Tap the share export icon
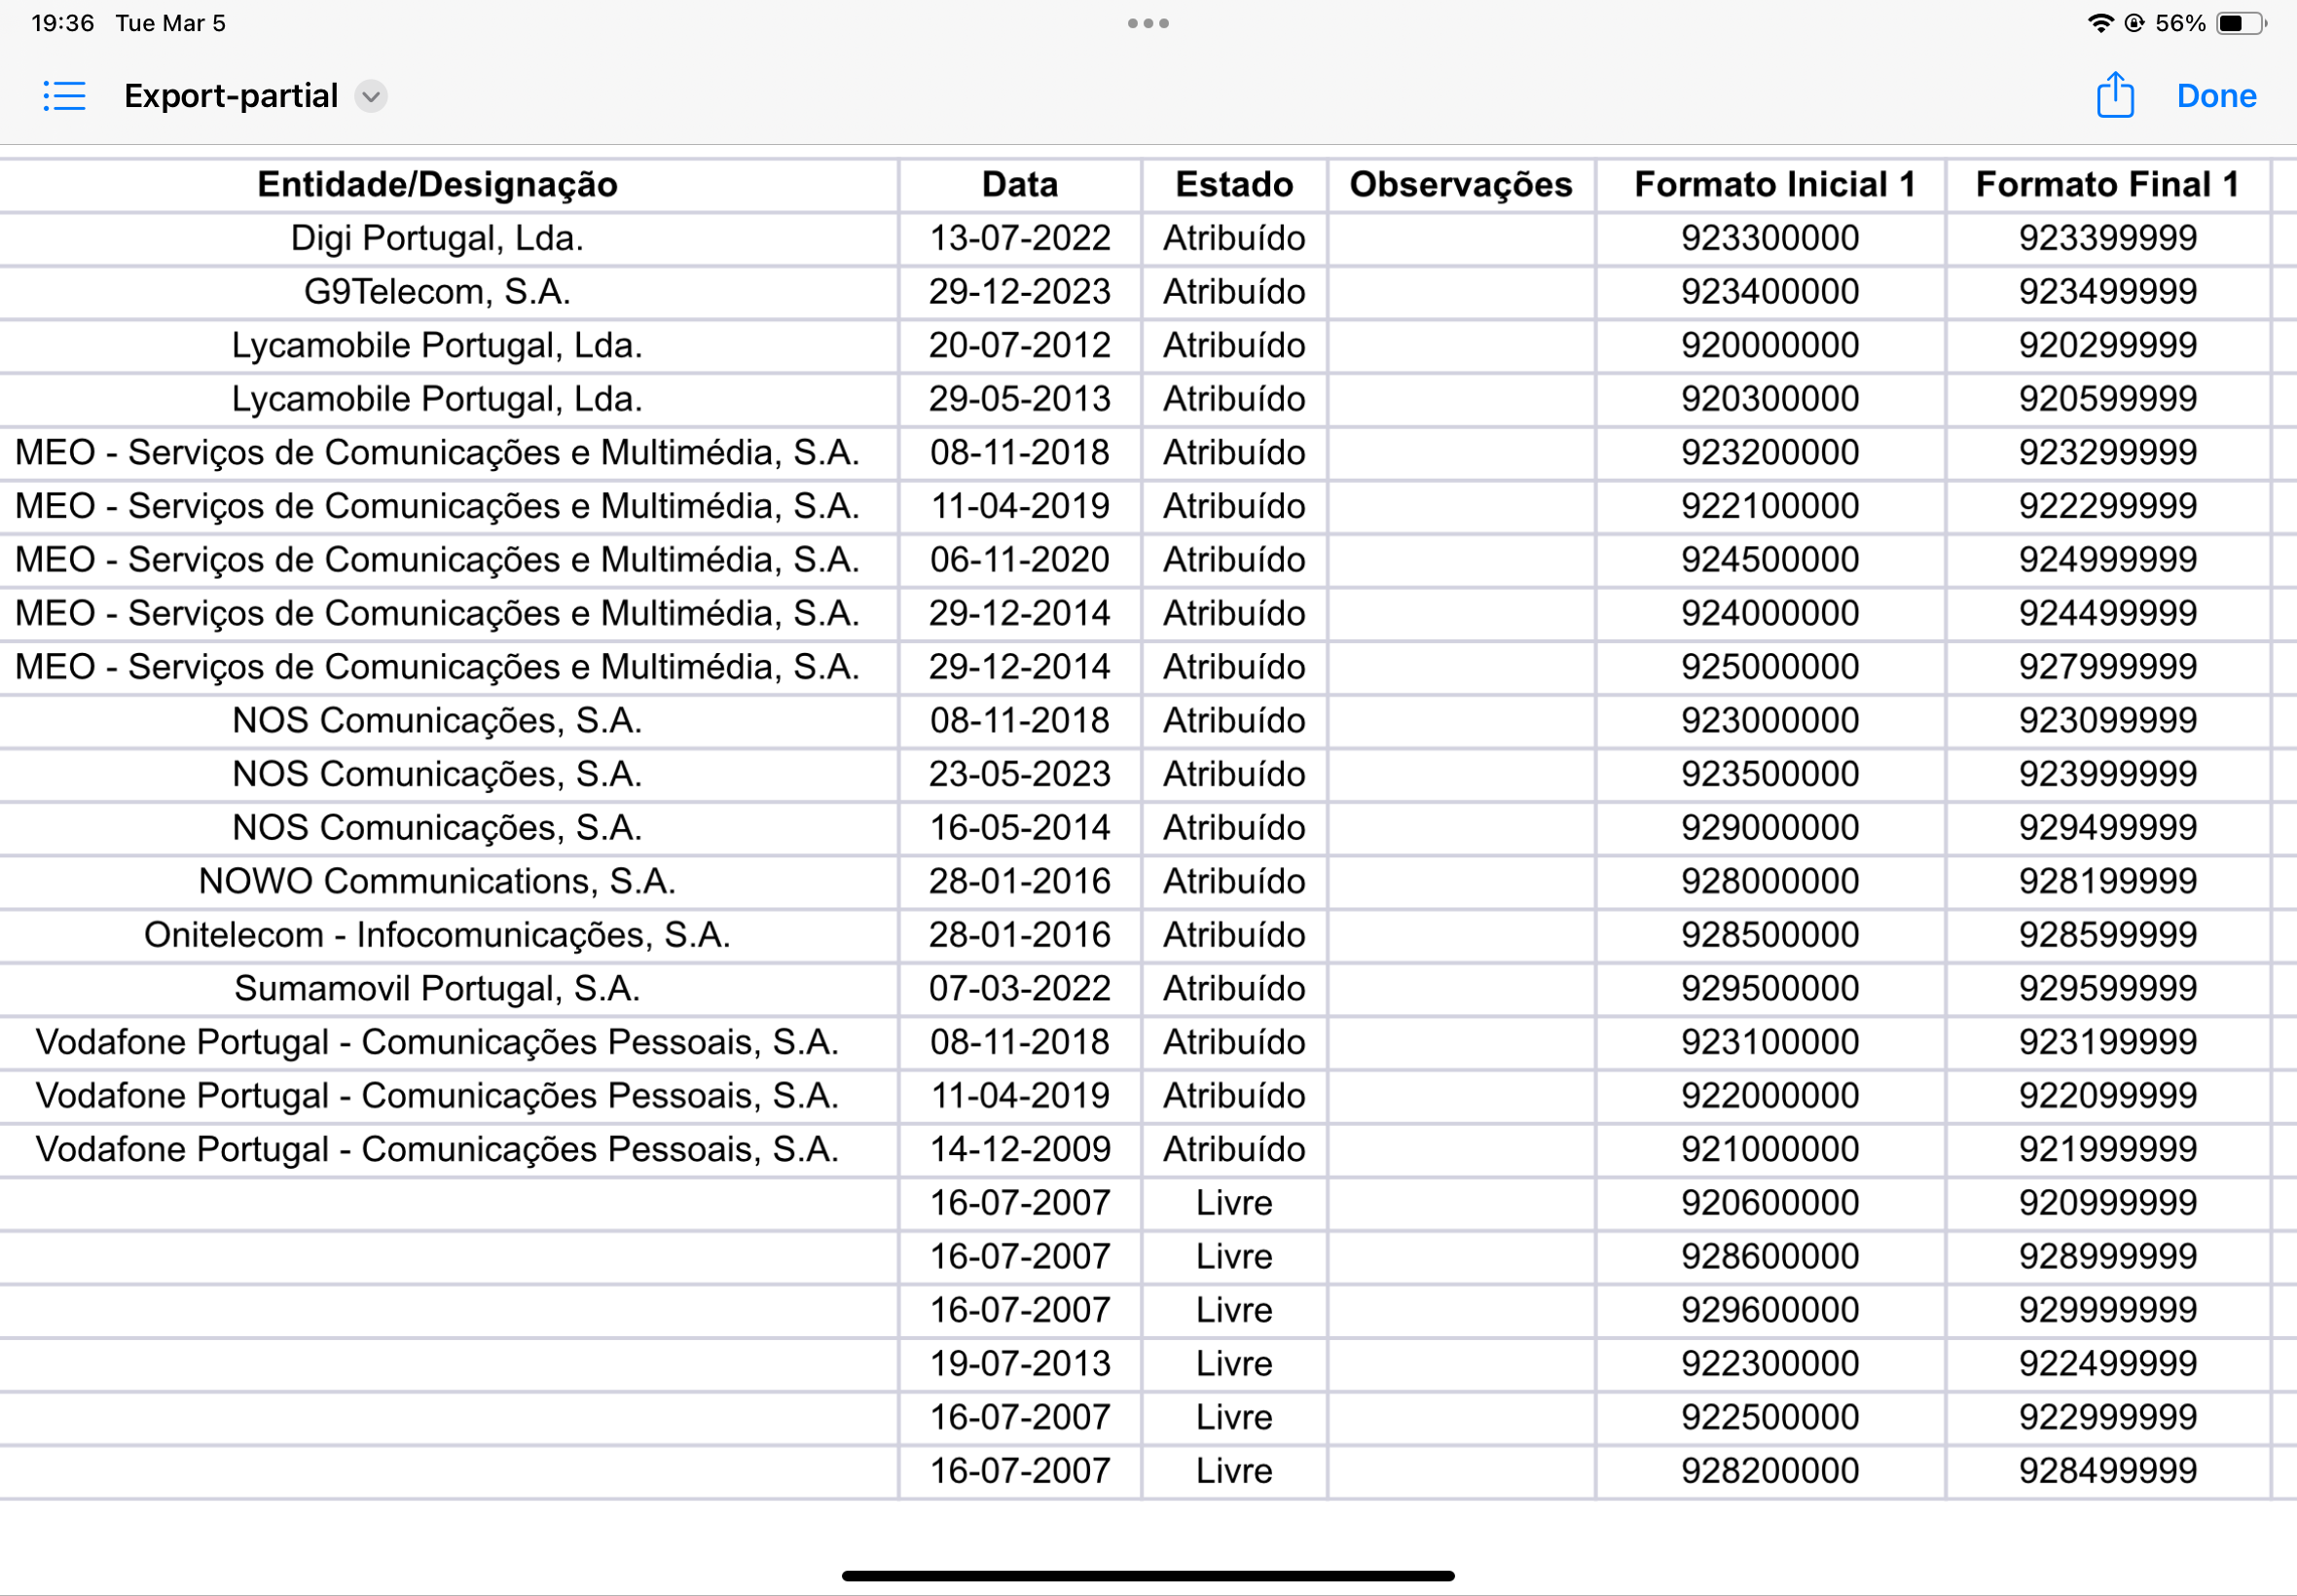The height and width of the screenshot is (1596, 2297). pos(2114,96)
